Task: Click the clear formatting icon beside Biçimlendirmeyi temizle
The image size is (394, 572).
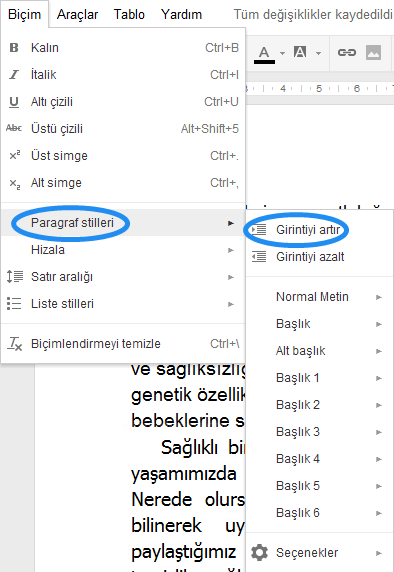Action: pos(15,344)
